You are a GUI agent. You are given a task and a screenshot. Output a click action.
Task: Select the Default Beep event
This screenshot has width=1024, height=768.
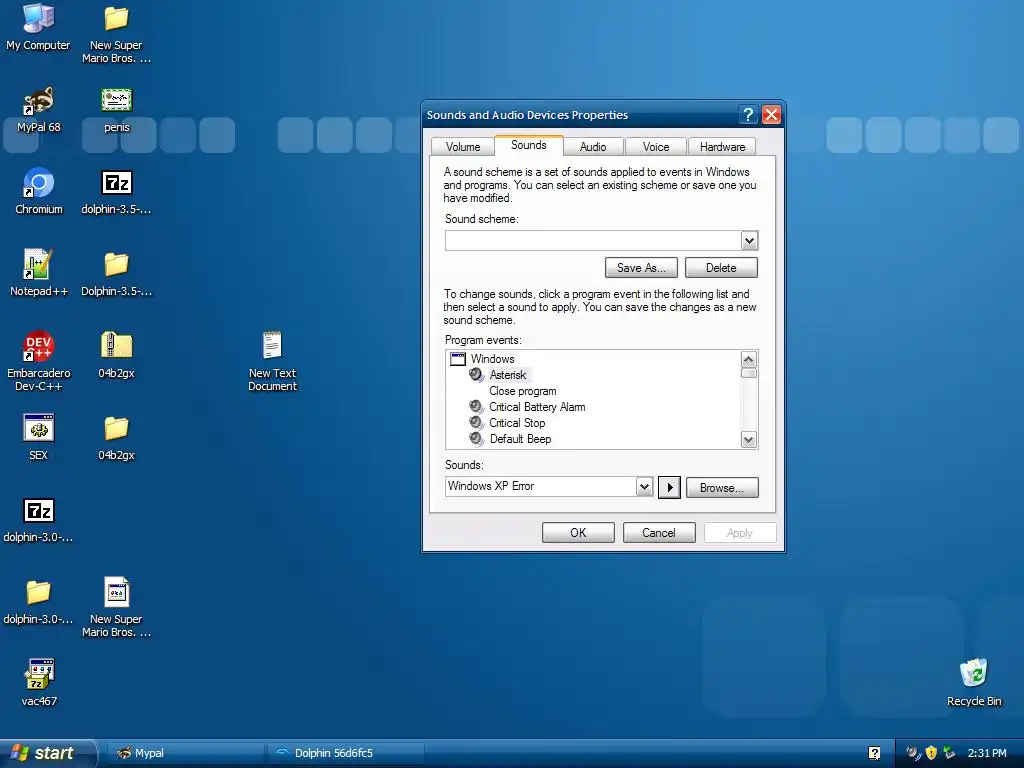(520, 439)
